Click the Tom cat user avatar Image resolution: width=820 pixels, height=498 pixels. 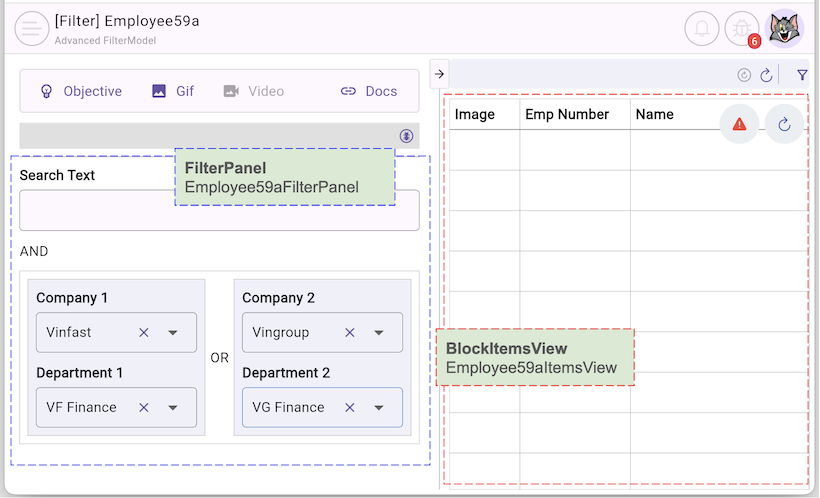click(784, 29)
